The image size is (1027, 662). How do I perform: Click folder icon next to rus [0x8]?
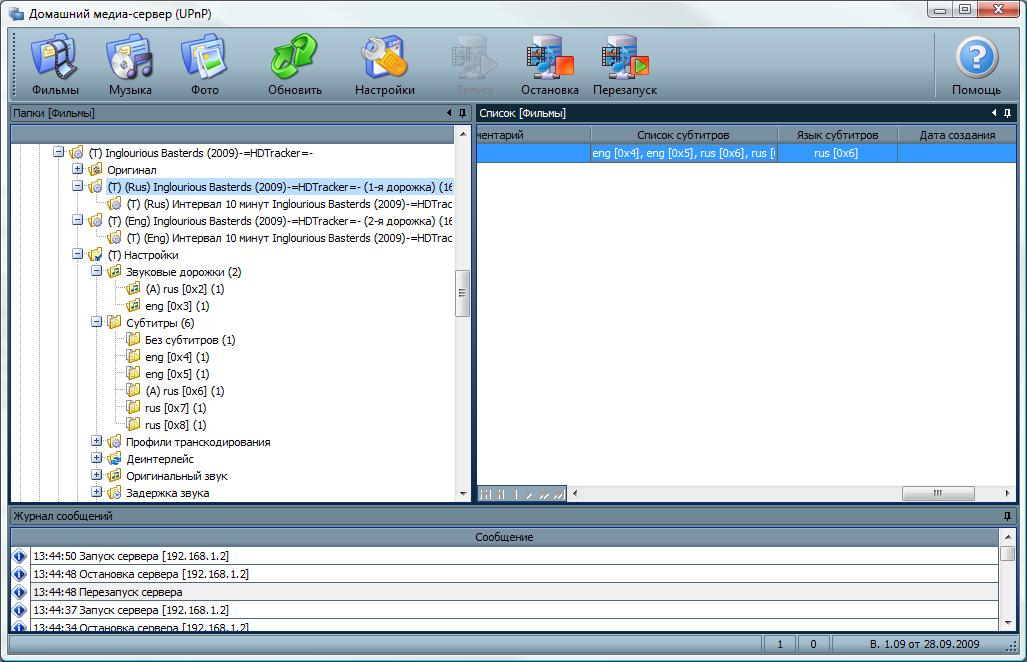click(x=133, y=425)
